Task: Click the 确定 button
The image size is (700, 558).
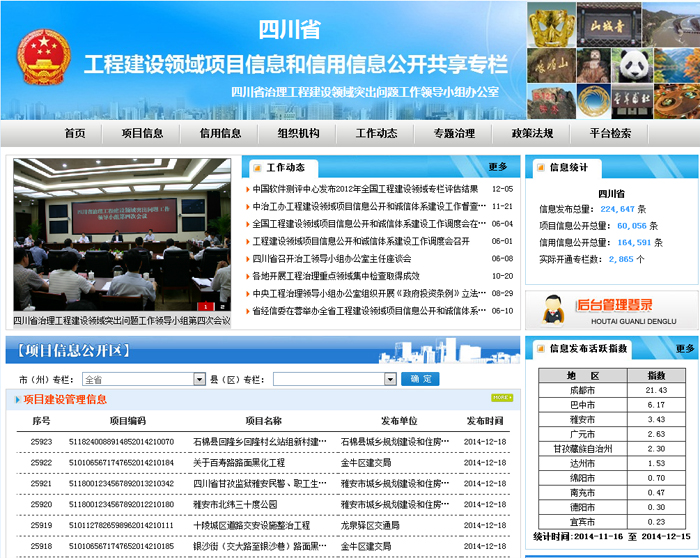Action: click(420, 379)
